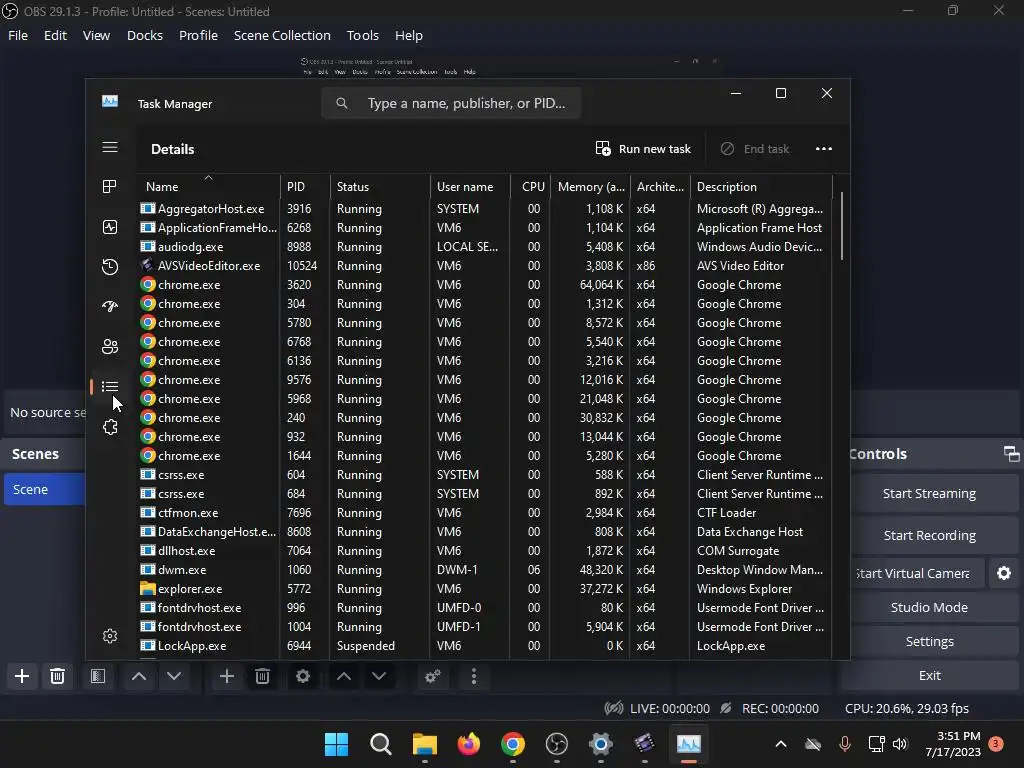This screenshot has width=1024, height=768.
Task: Click Start Recording in OBS
Action: point(929,536)
